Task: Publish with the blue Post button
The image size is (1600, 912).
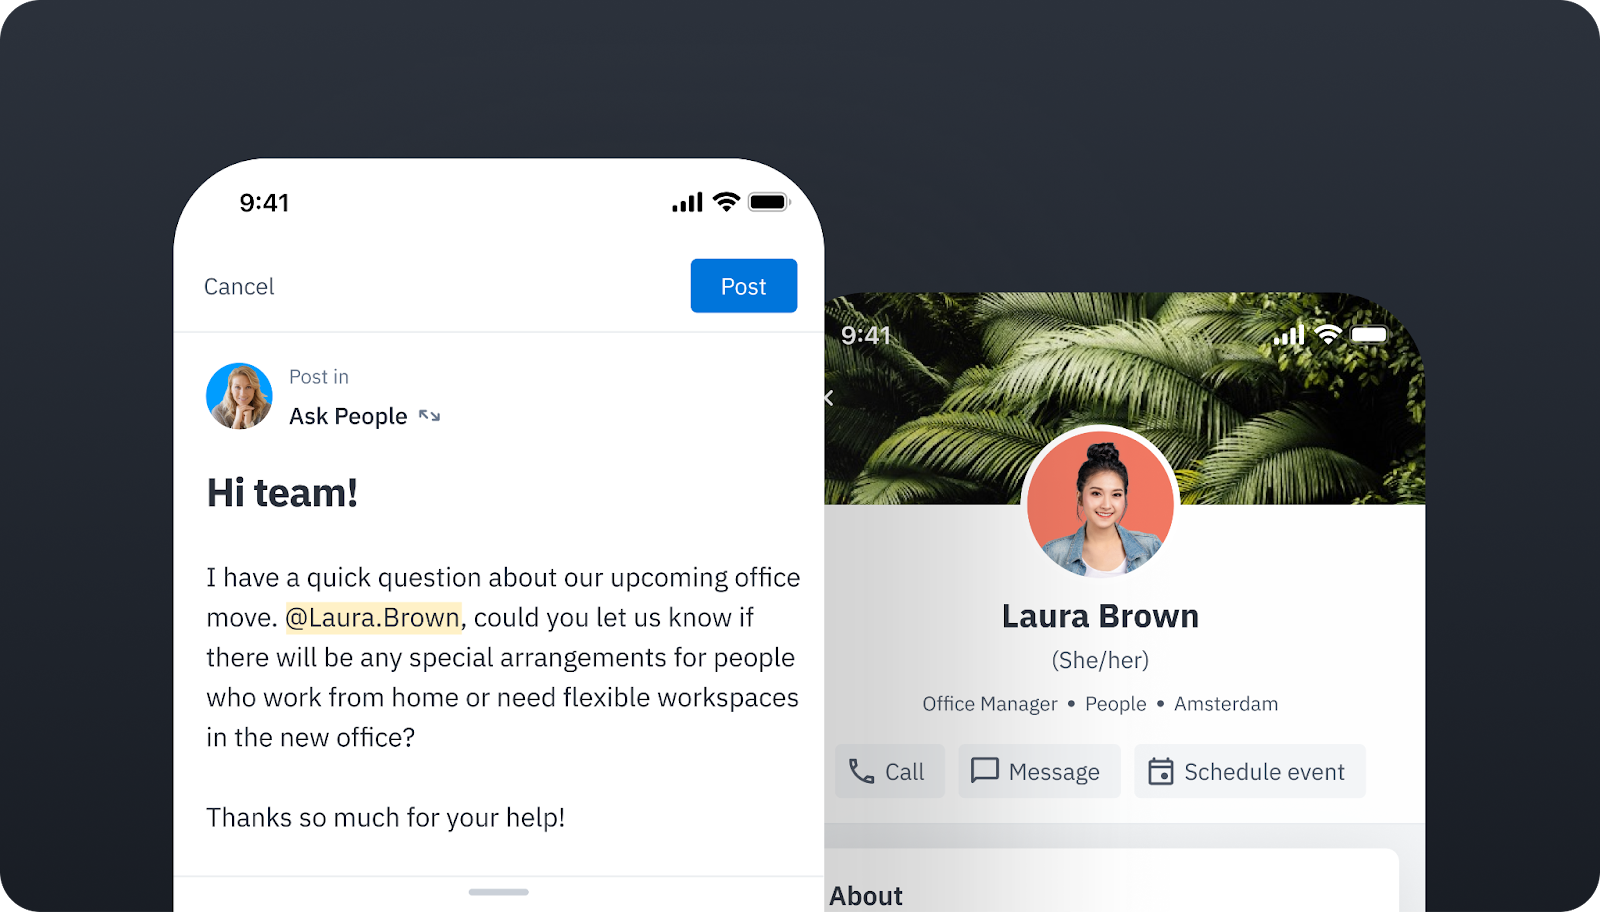Action: pos(743,286)
